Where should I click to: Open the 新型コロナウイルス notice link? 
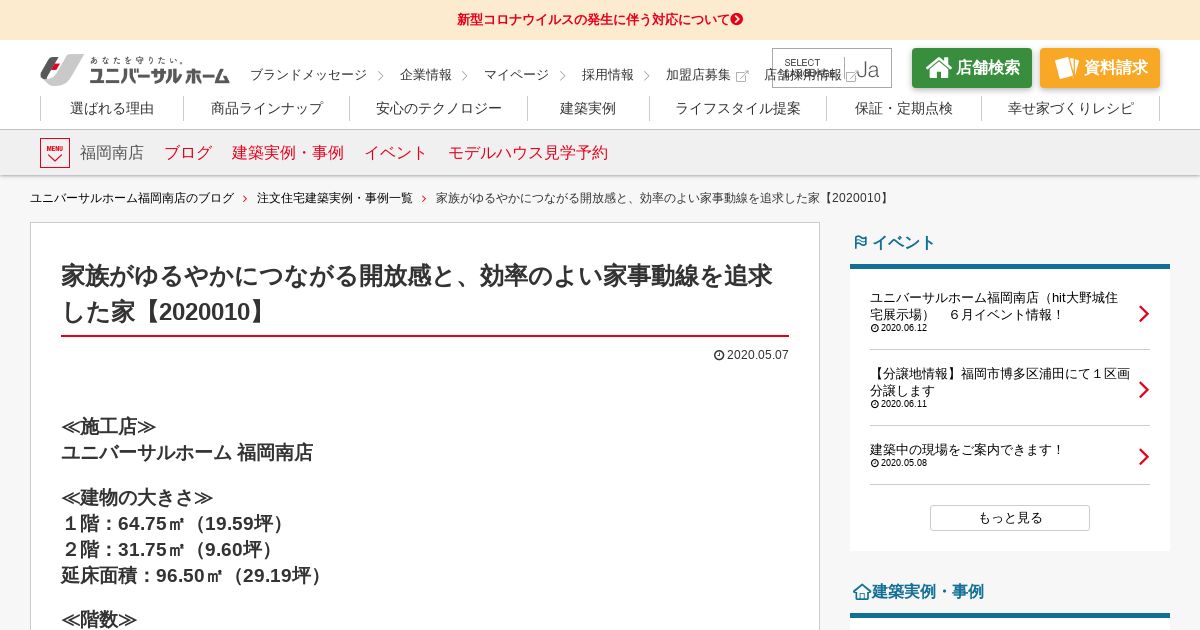click(600, 19)
